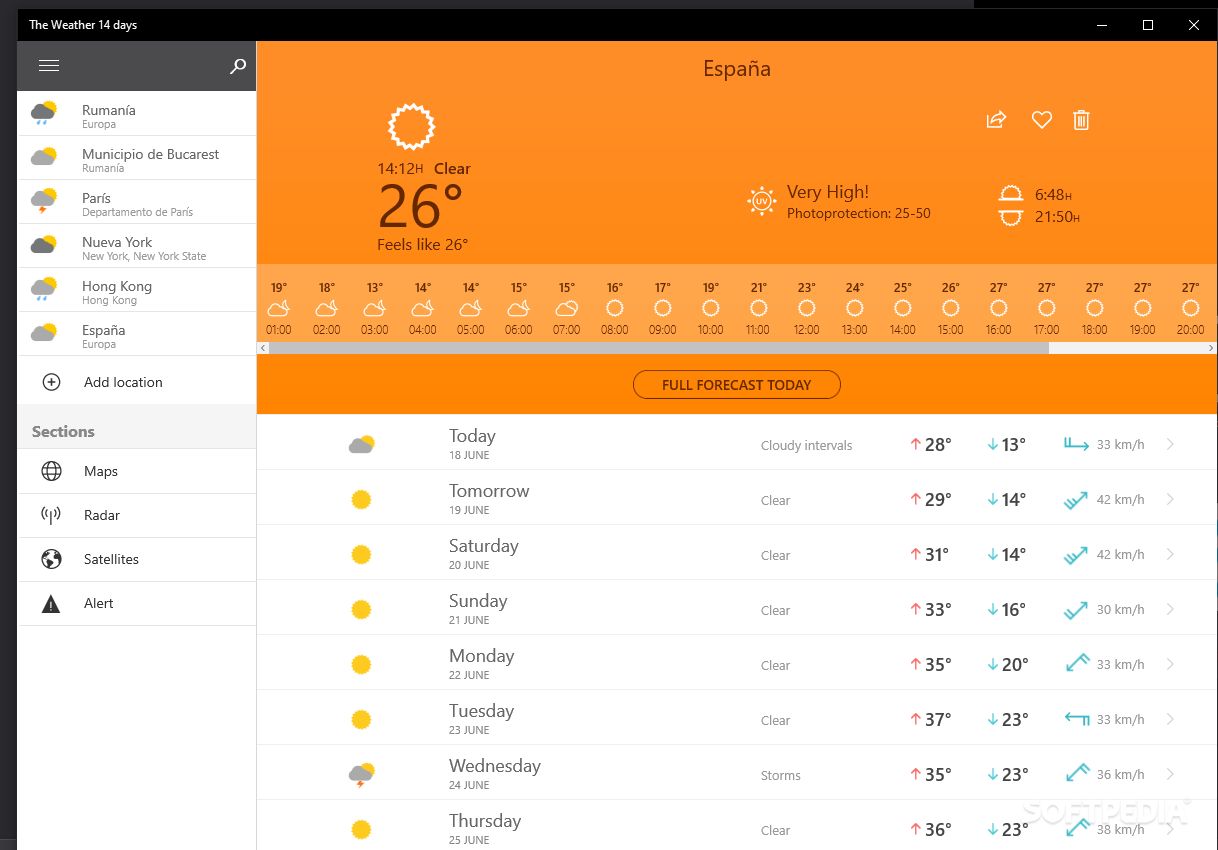
Task: Click the 'Storms' condition on Wednesday
Action: click(x=781, y=775)
